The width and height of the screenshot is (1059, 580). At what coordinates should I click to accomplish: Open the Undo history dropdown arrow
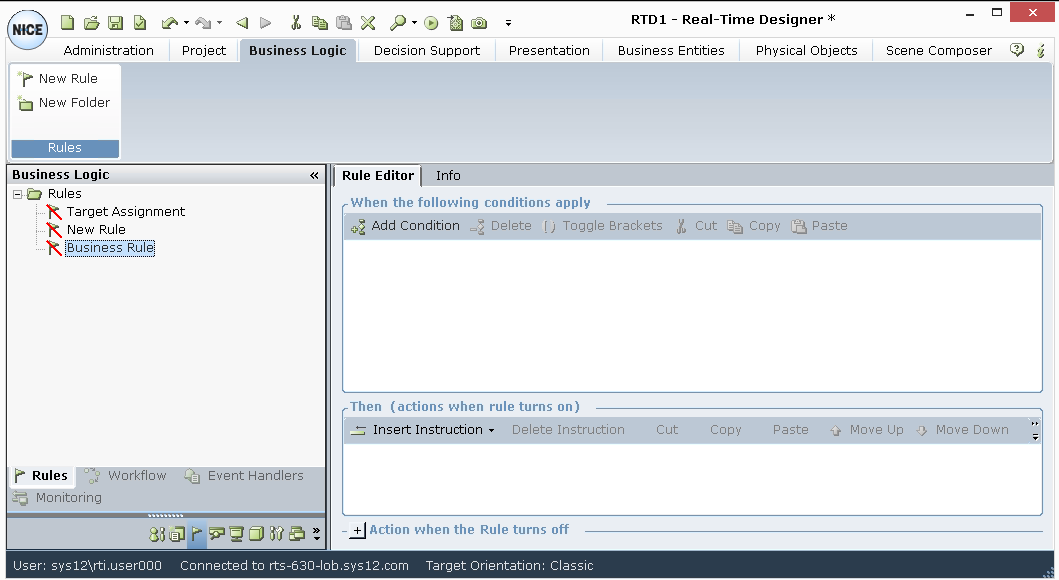coord(186,22)
